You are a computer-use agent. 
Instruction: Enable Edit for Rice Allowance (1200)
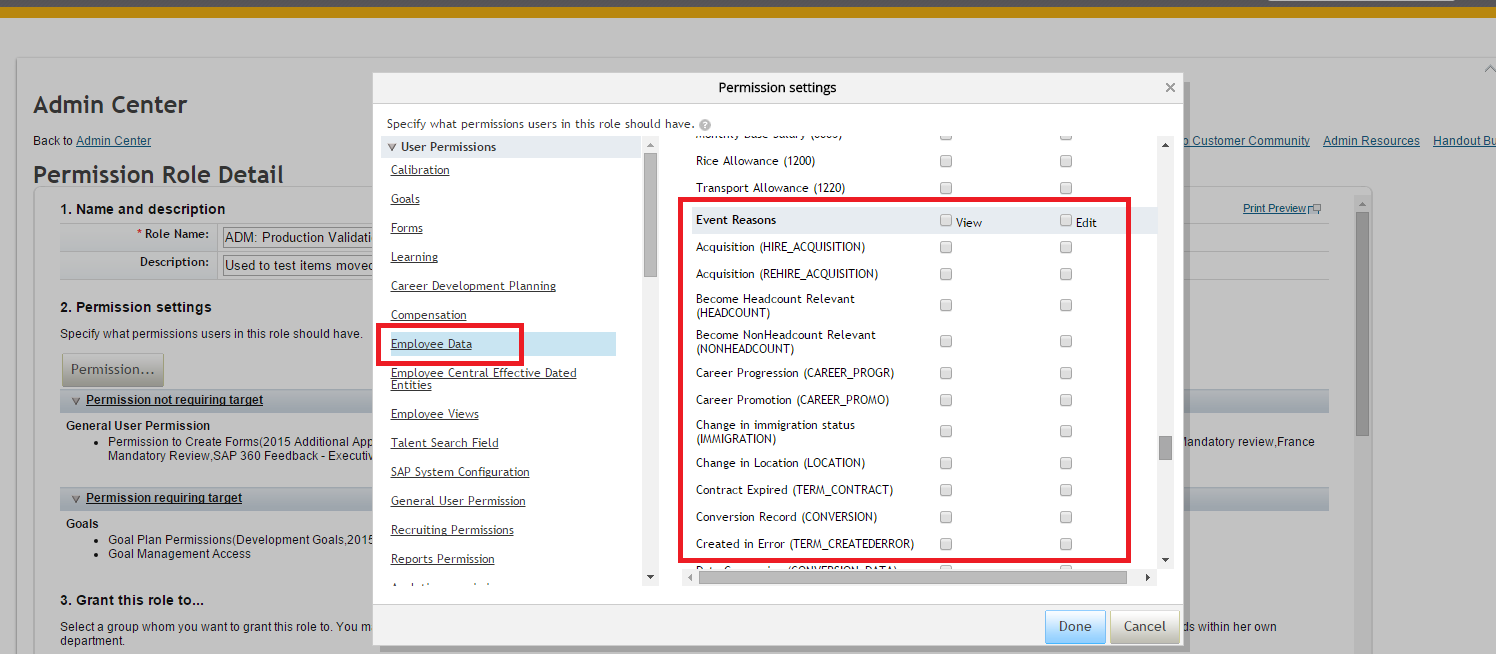(1066, 161)
